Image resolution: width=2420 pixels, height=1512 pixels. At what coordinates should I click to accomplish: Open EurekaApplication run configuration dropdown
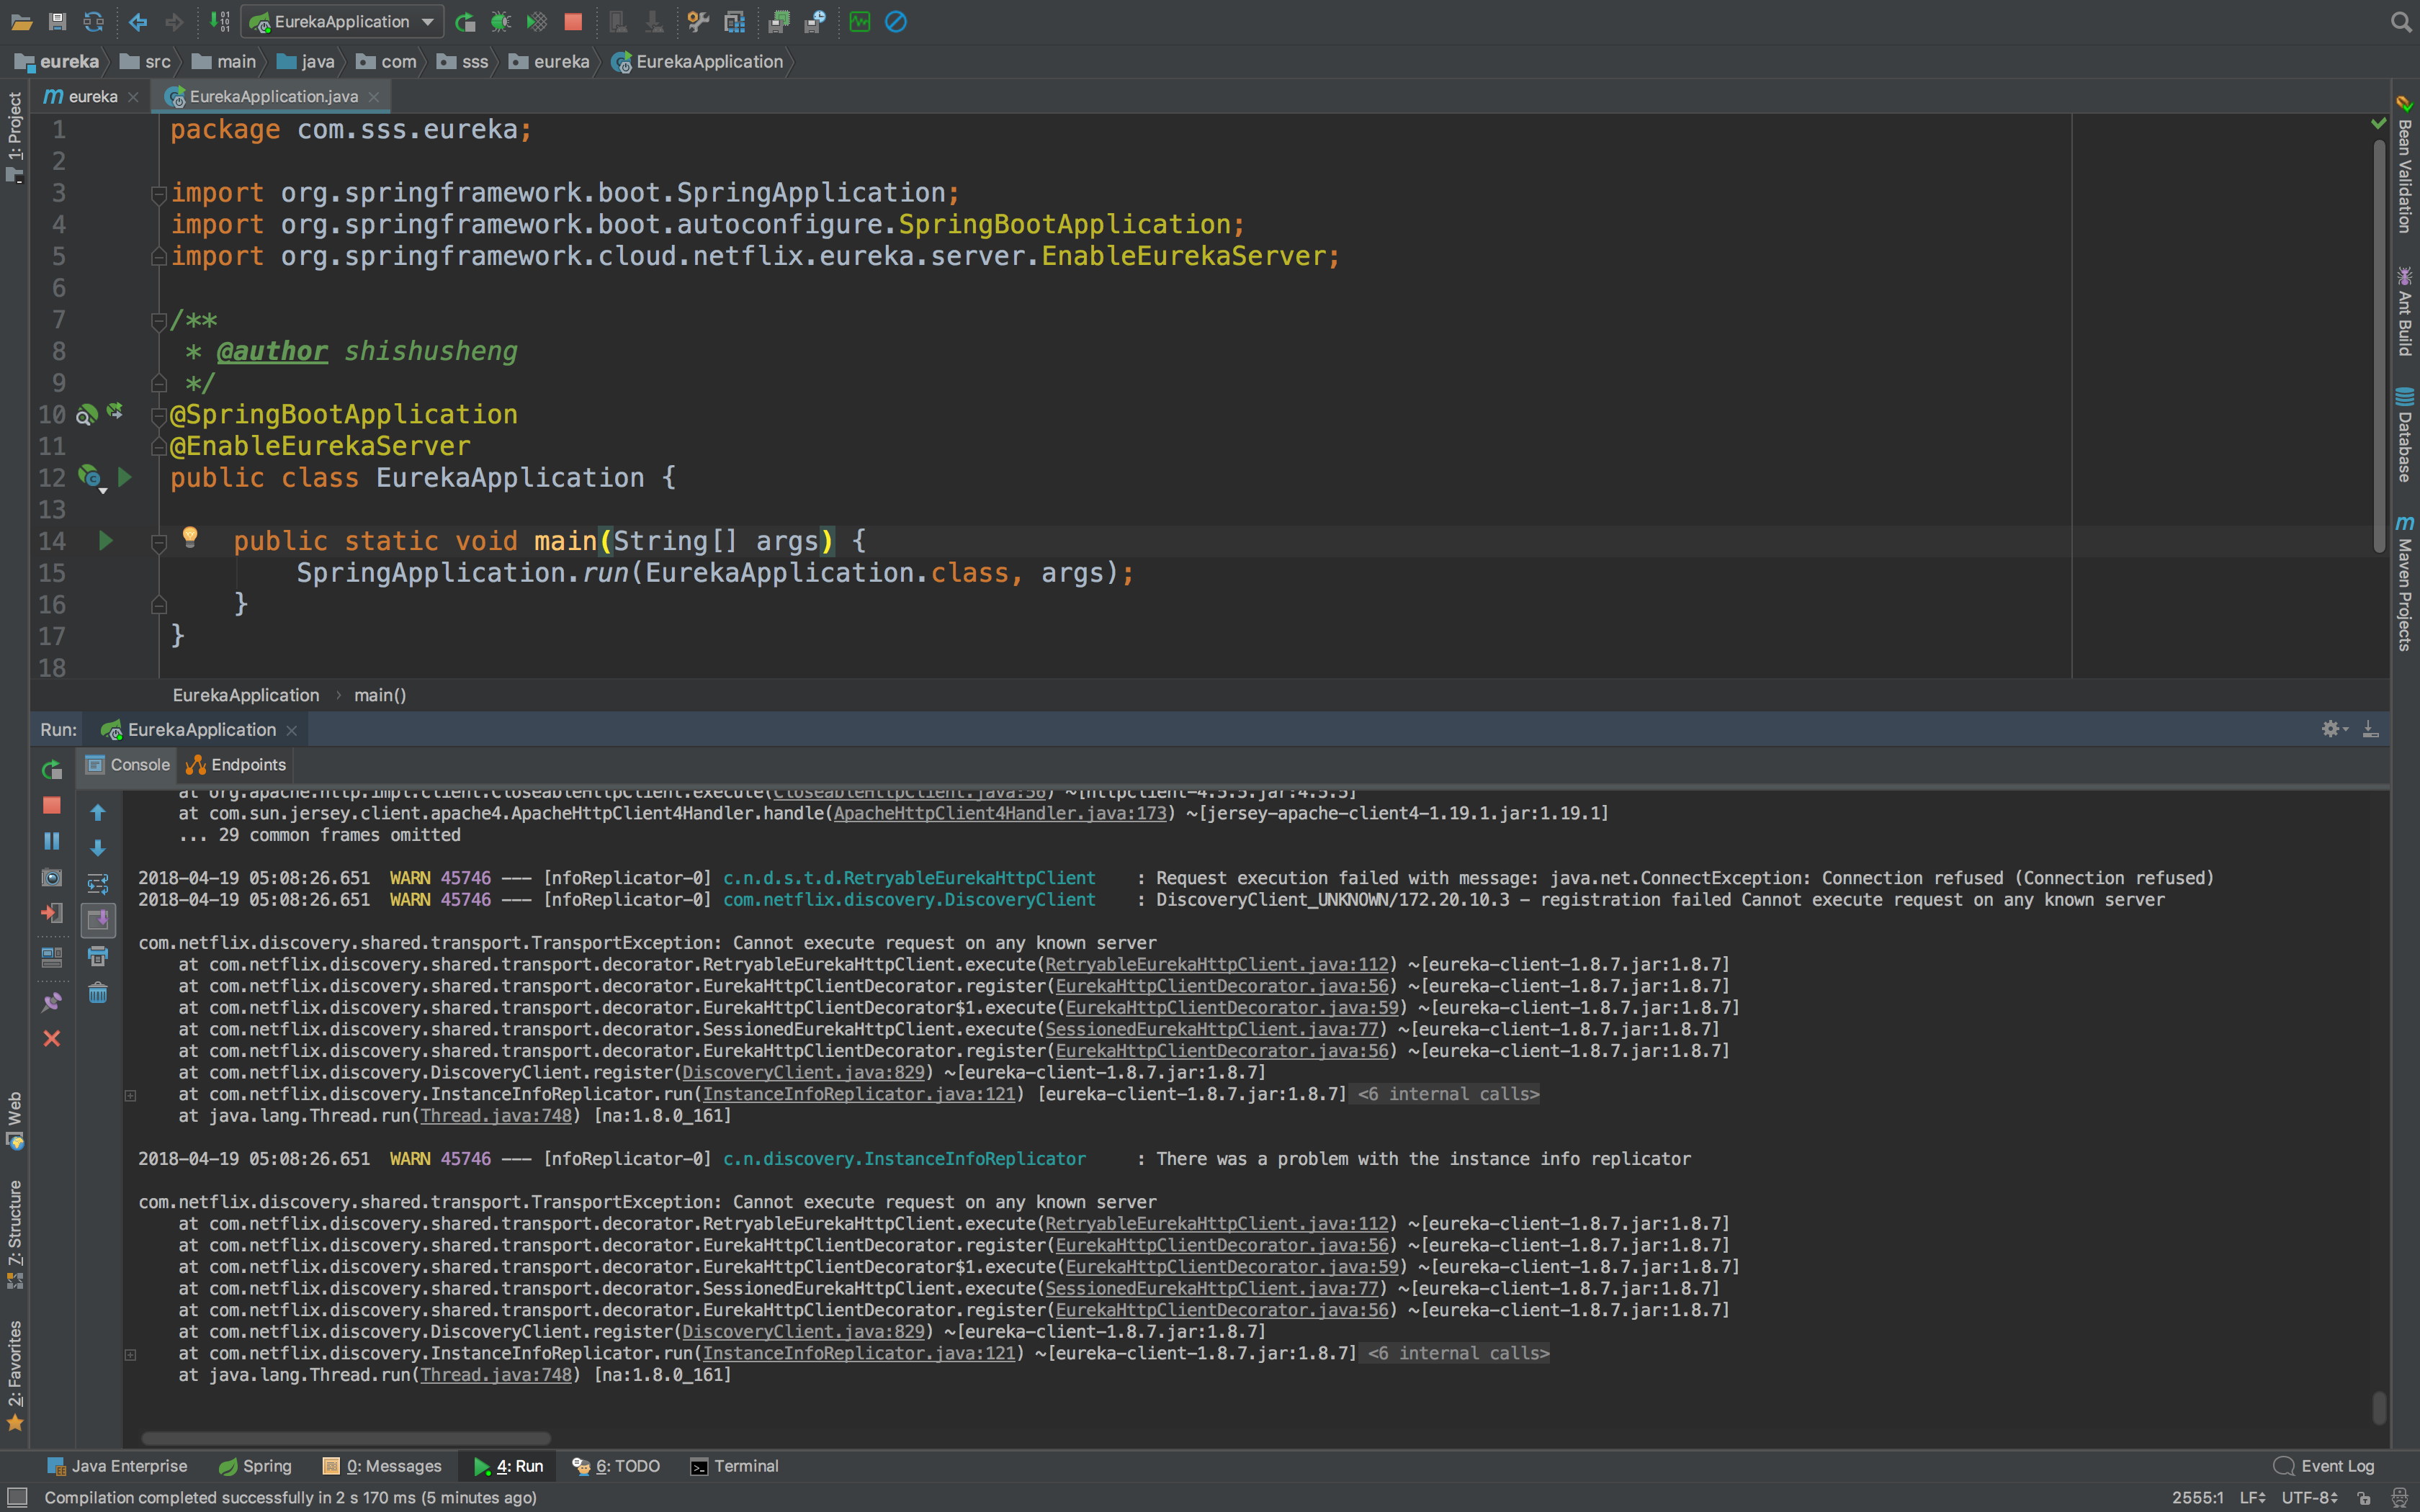coord(343,21)
